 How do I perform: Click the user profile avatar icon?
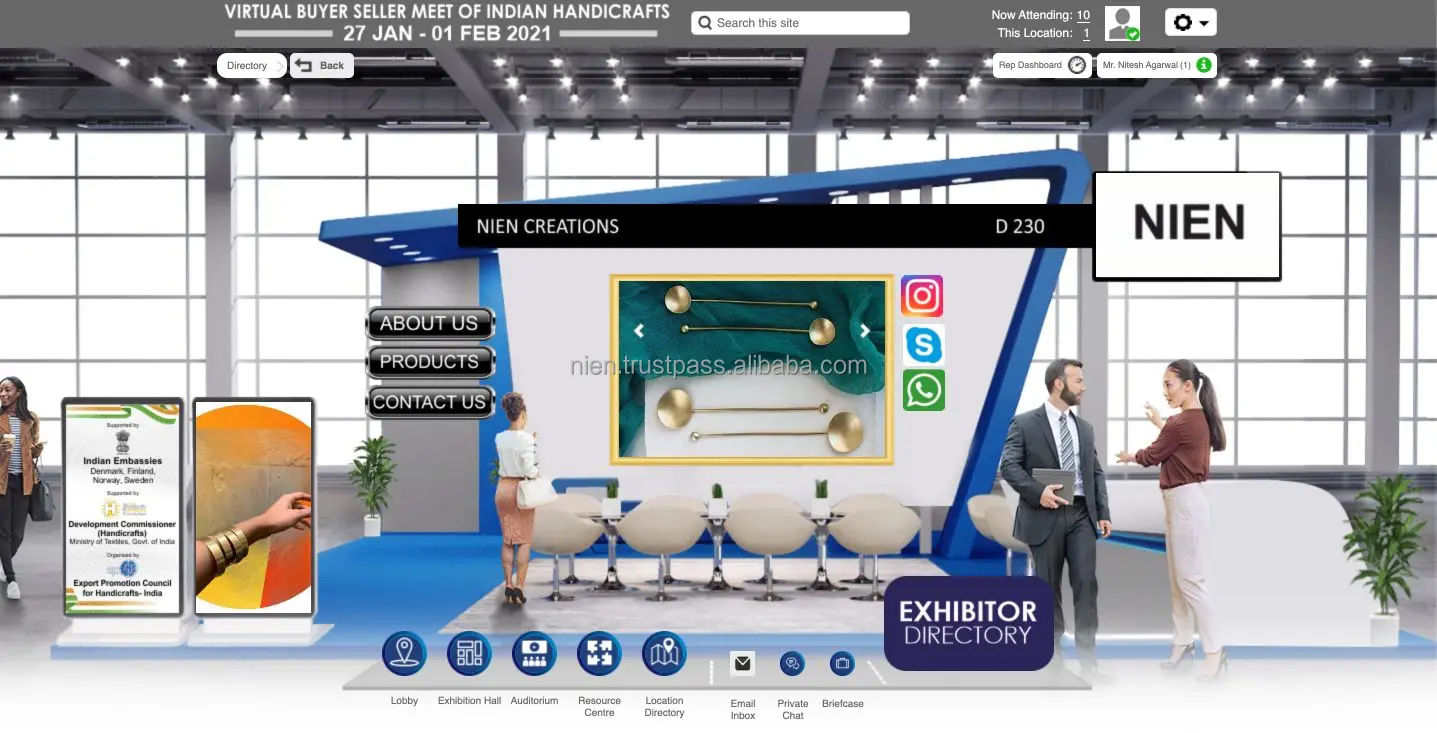(x=1122, y=23)
